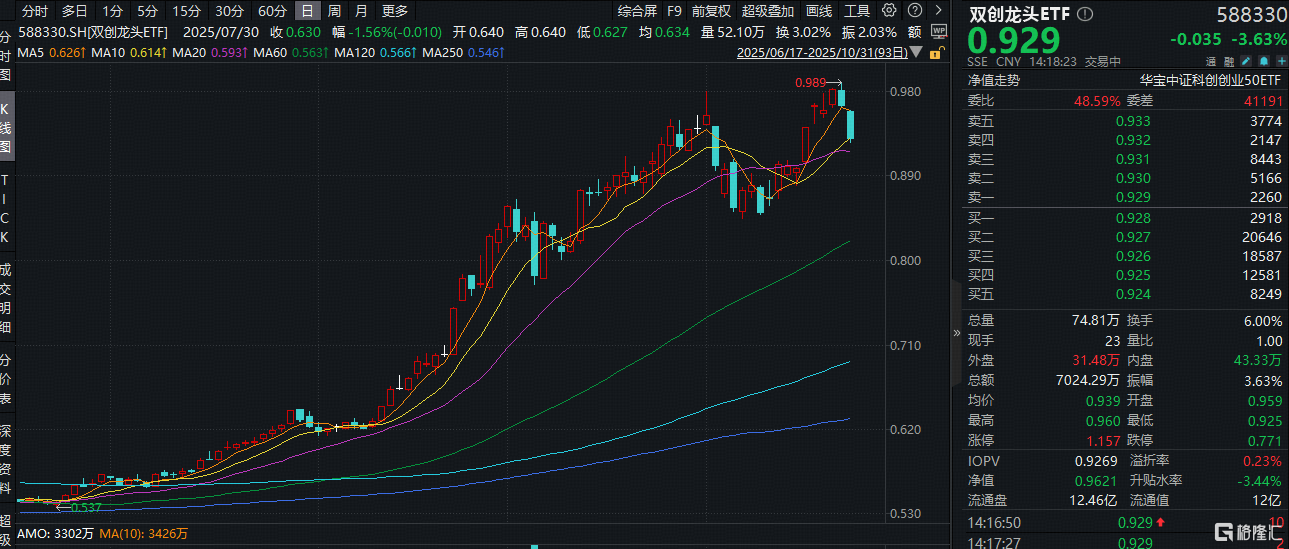Viewport: 1289px width, 549px height.
Task: Select the 分时图 sidebar tab
Action: click(6, 55)
